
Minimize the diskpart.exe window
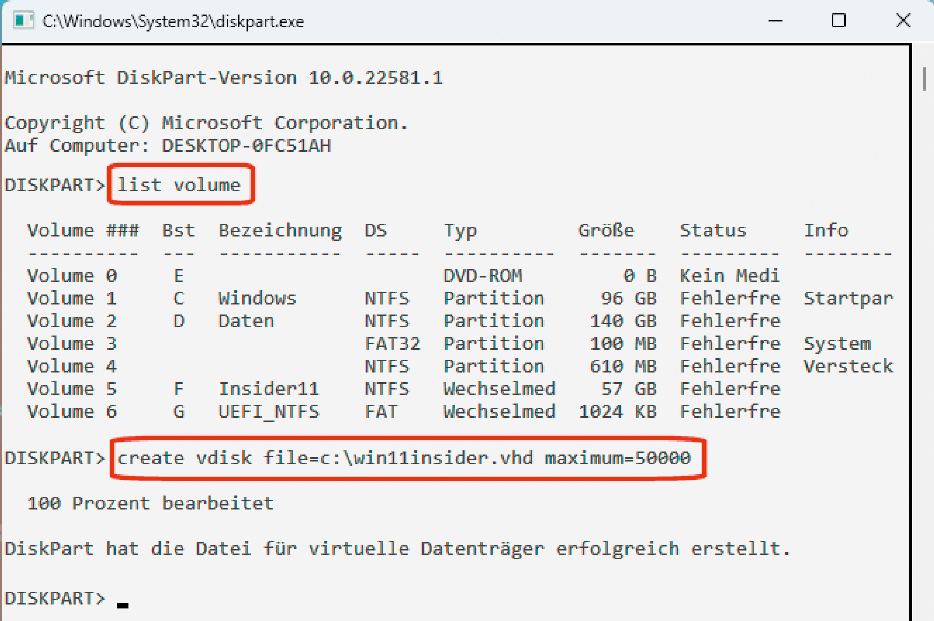pyautogui.click(x=775, y=21)
